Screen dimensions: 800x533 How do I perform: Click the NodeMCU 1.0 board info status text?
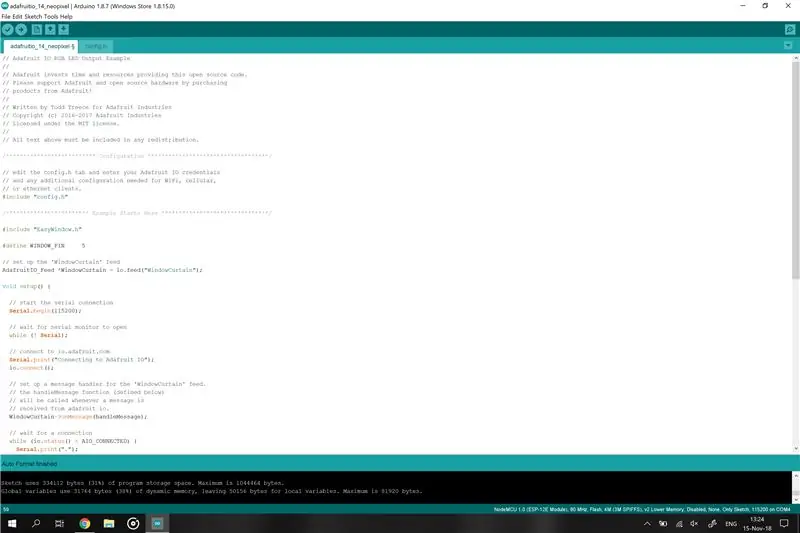(642, 509)
